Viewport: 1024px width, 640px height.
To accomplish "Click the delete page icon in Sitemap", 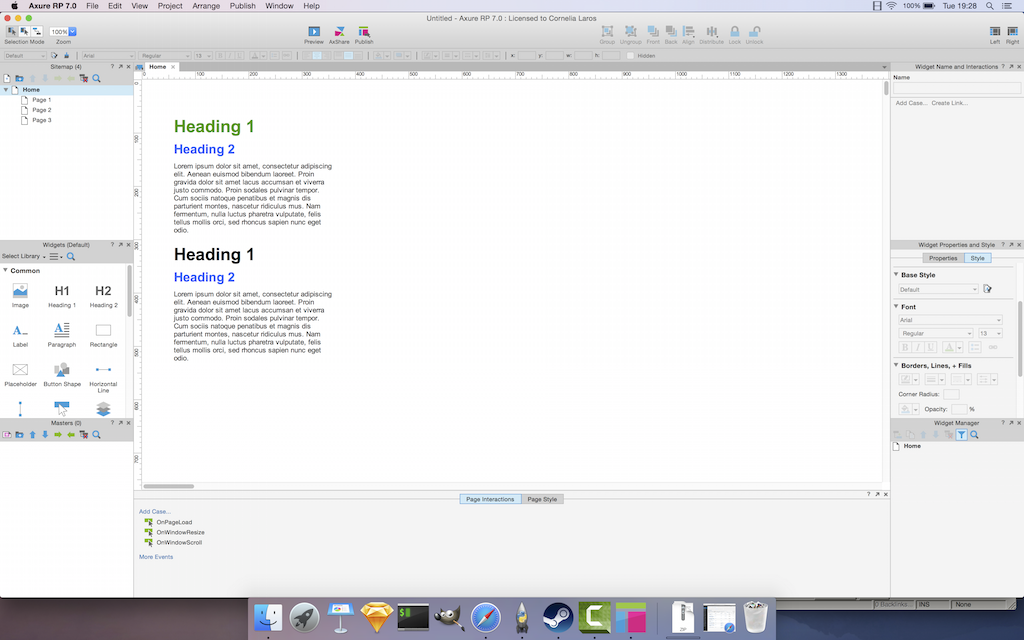I will [84, 78].
